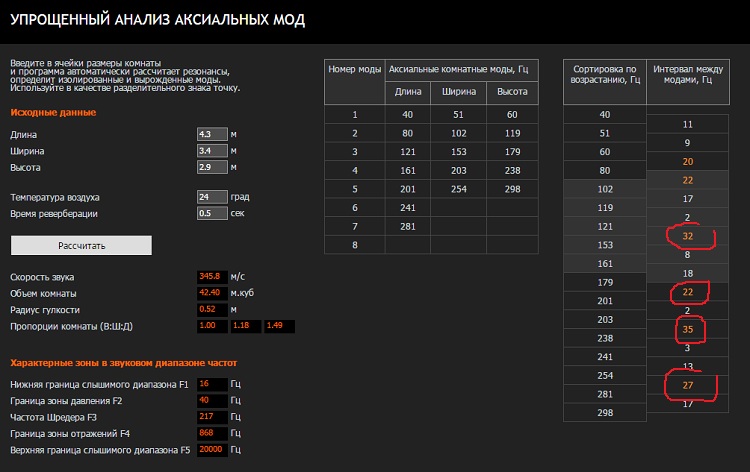Select the Ширина input field showing 3.4
Screen dimensions: 750x472
[212, 150]
